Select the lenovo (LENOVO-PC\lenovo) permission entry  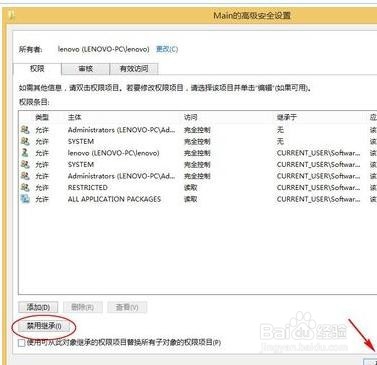(x=197, y=153)
